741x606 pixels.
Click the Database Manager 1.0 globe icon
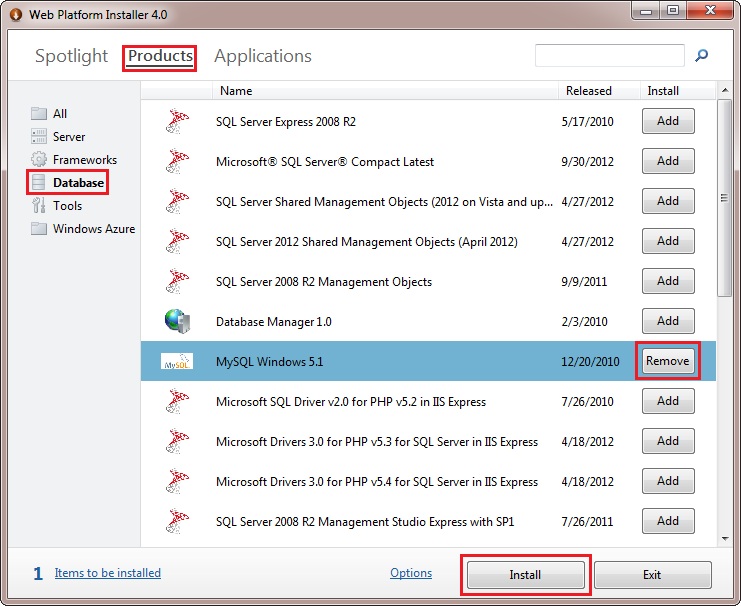178,321
